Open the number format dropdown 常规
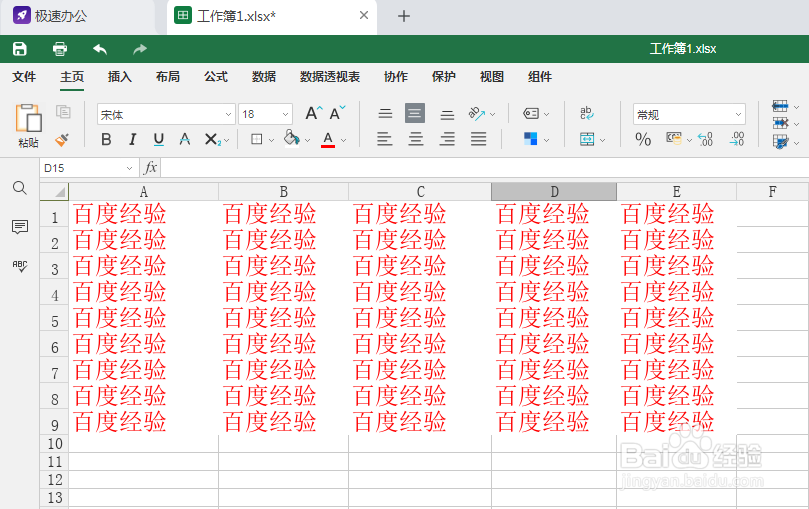 pos(689,114)
